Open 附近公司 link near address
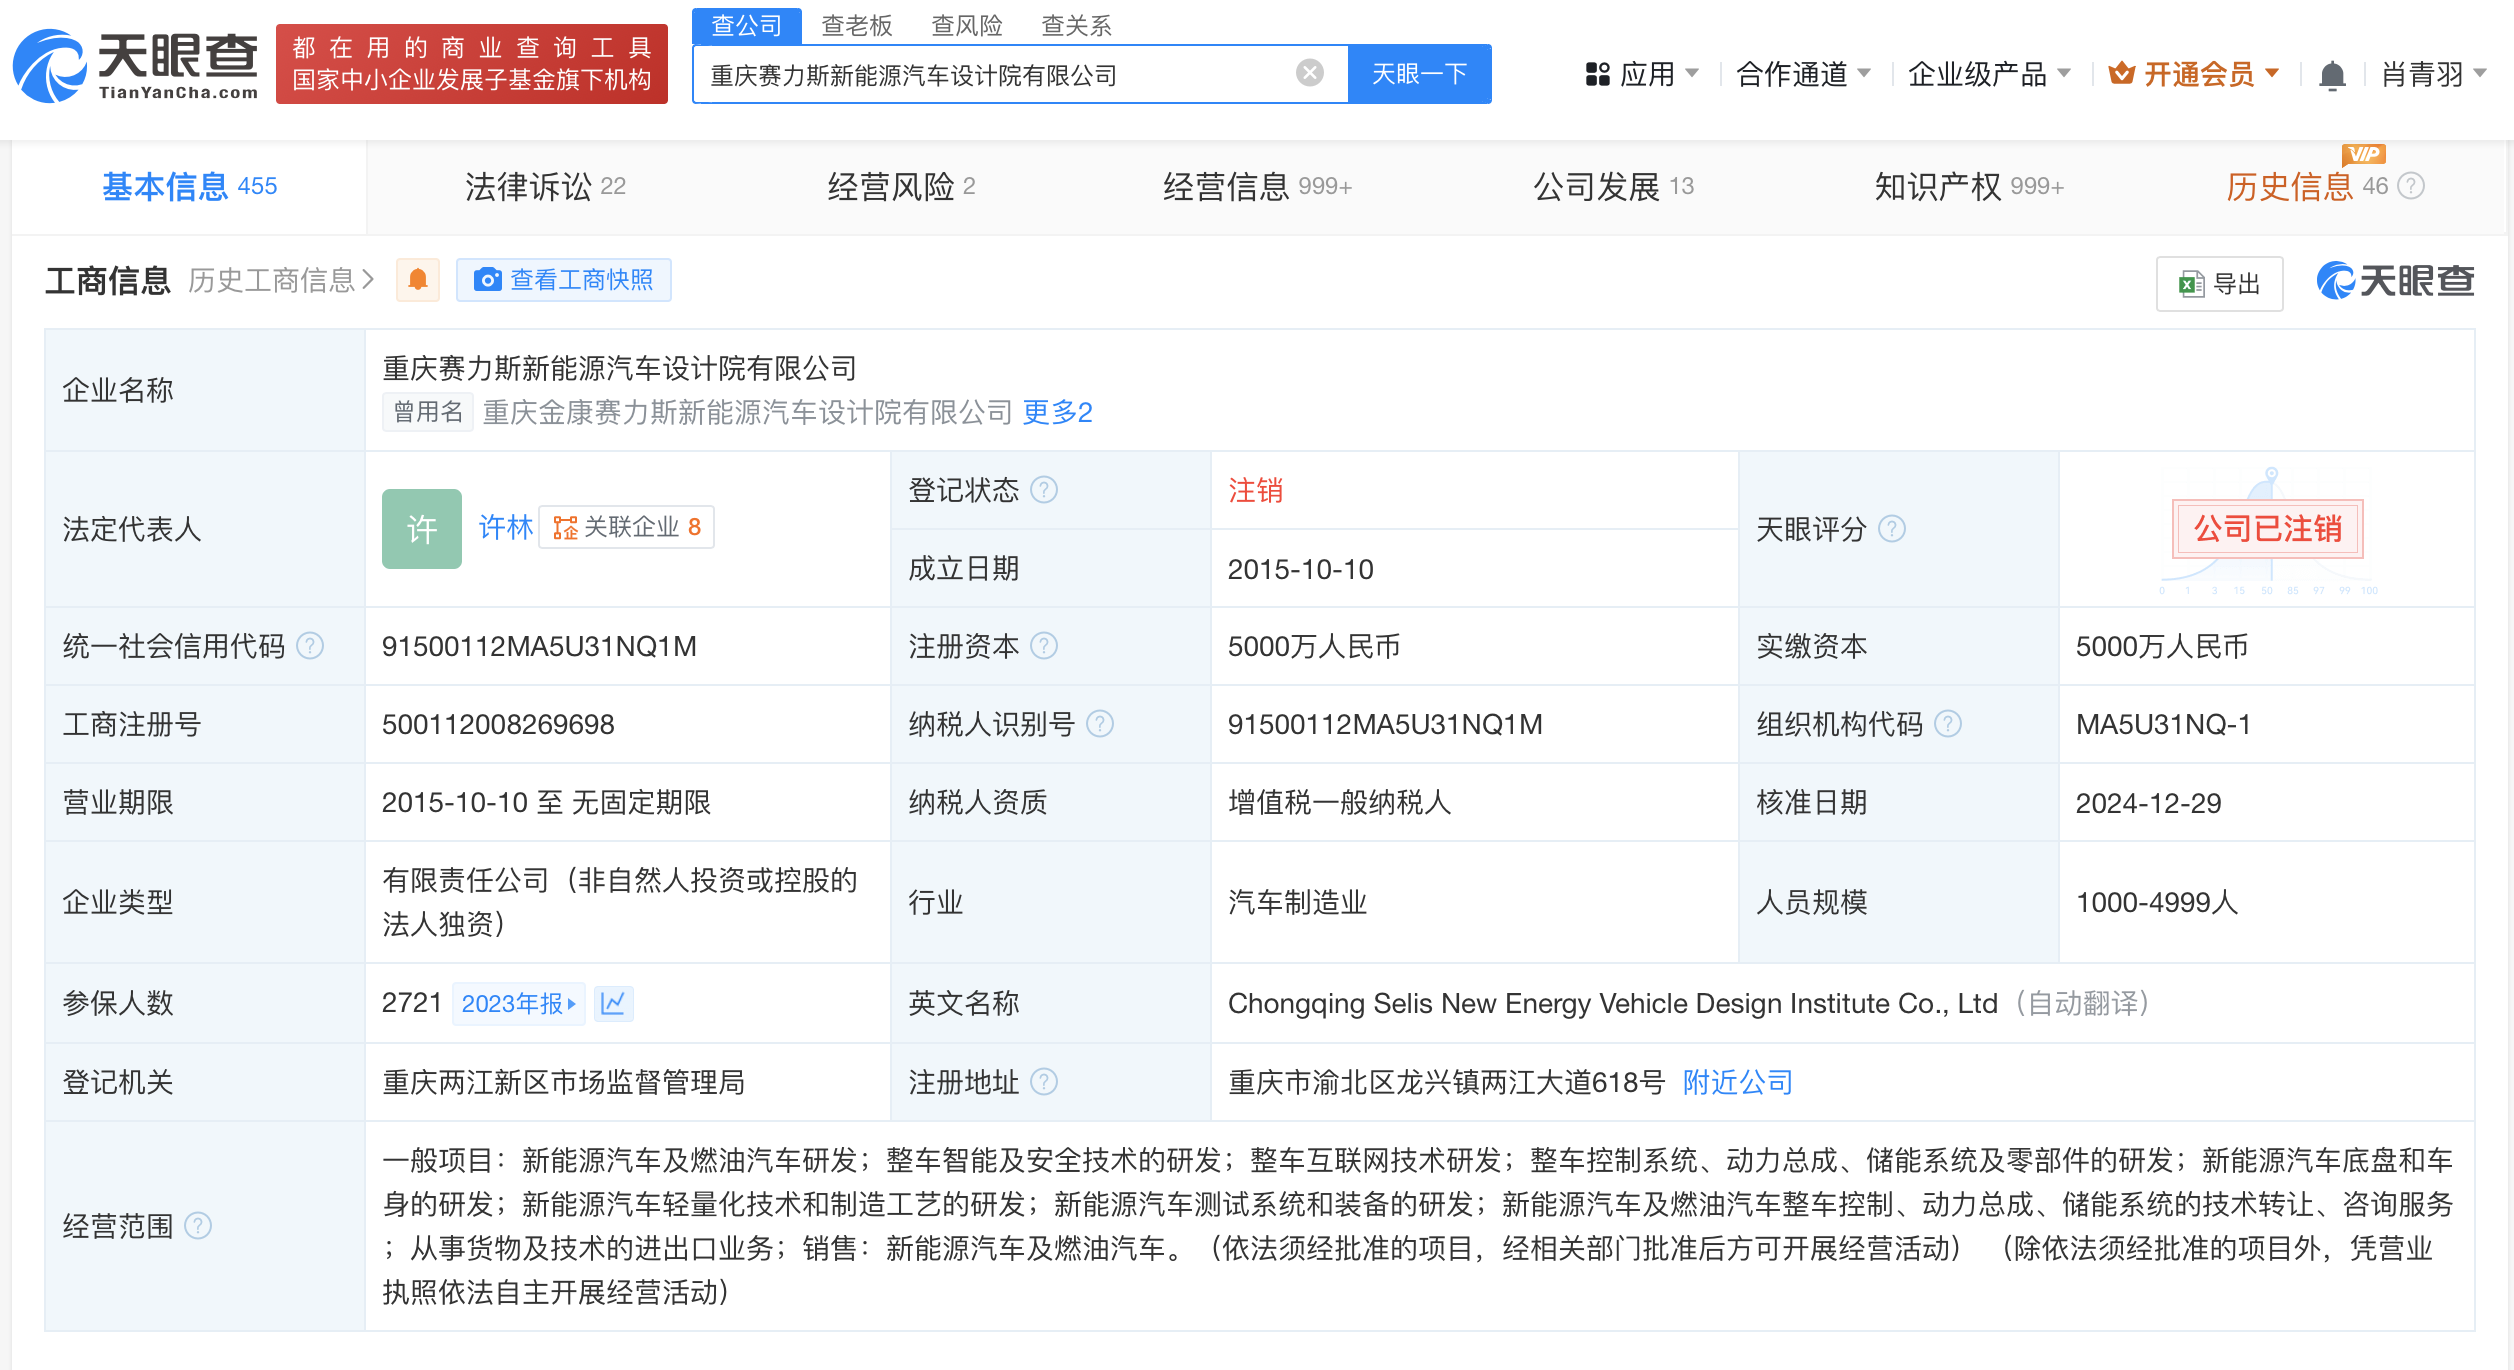Viewport: 2514px width, 1370px height. point(1737,1082)
